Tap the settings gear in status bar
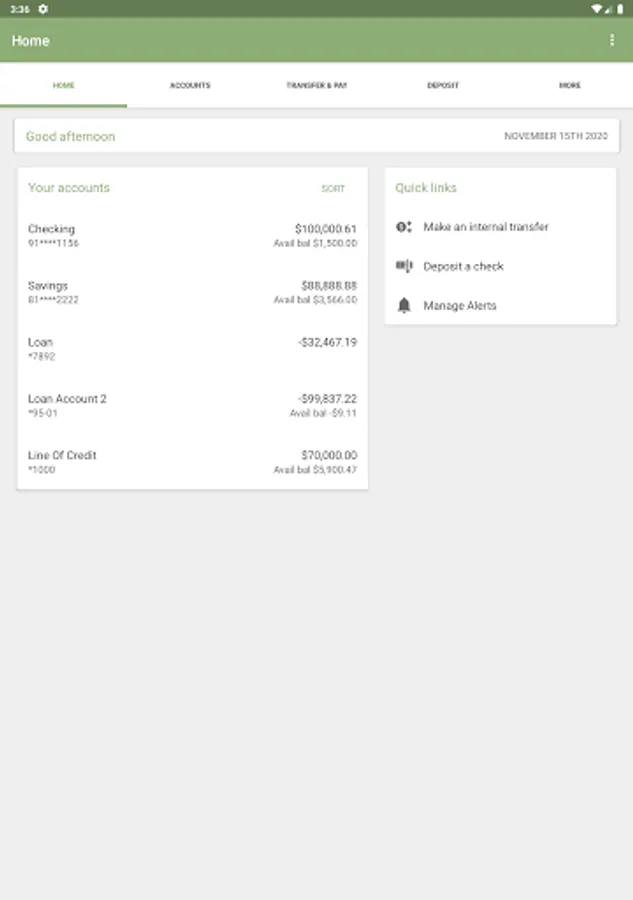The width and height of the screenshot is (633, 900). pos(43,8)
